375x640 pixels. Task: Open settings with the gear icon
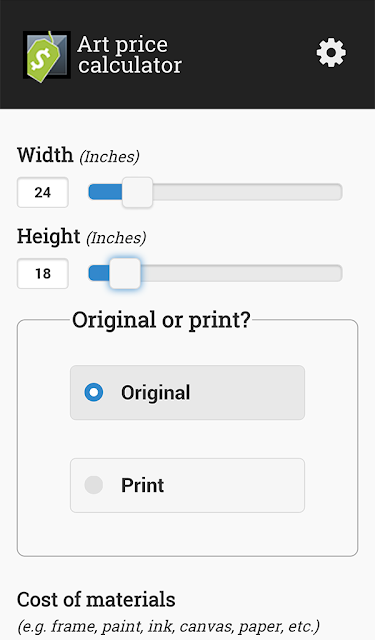(x=331, y=53)
